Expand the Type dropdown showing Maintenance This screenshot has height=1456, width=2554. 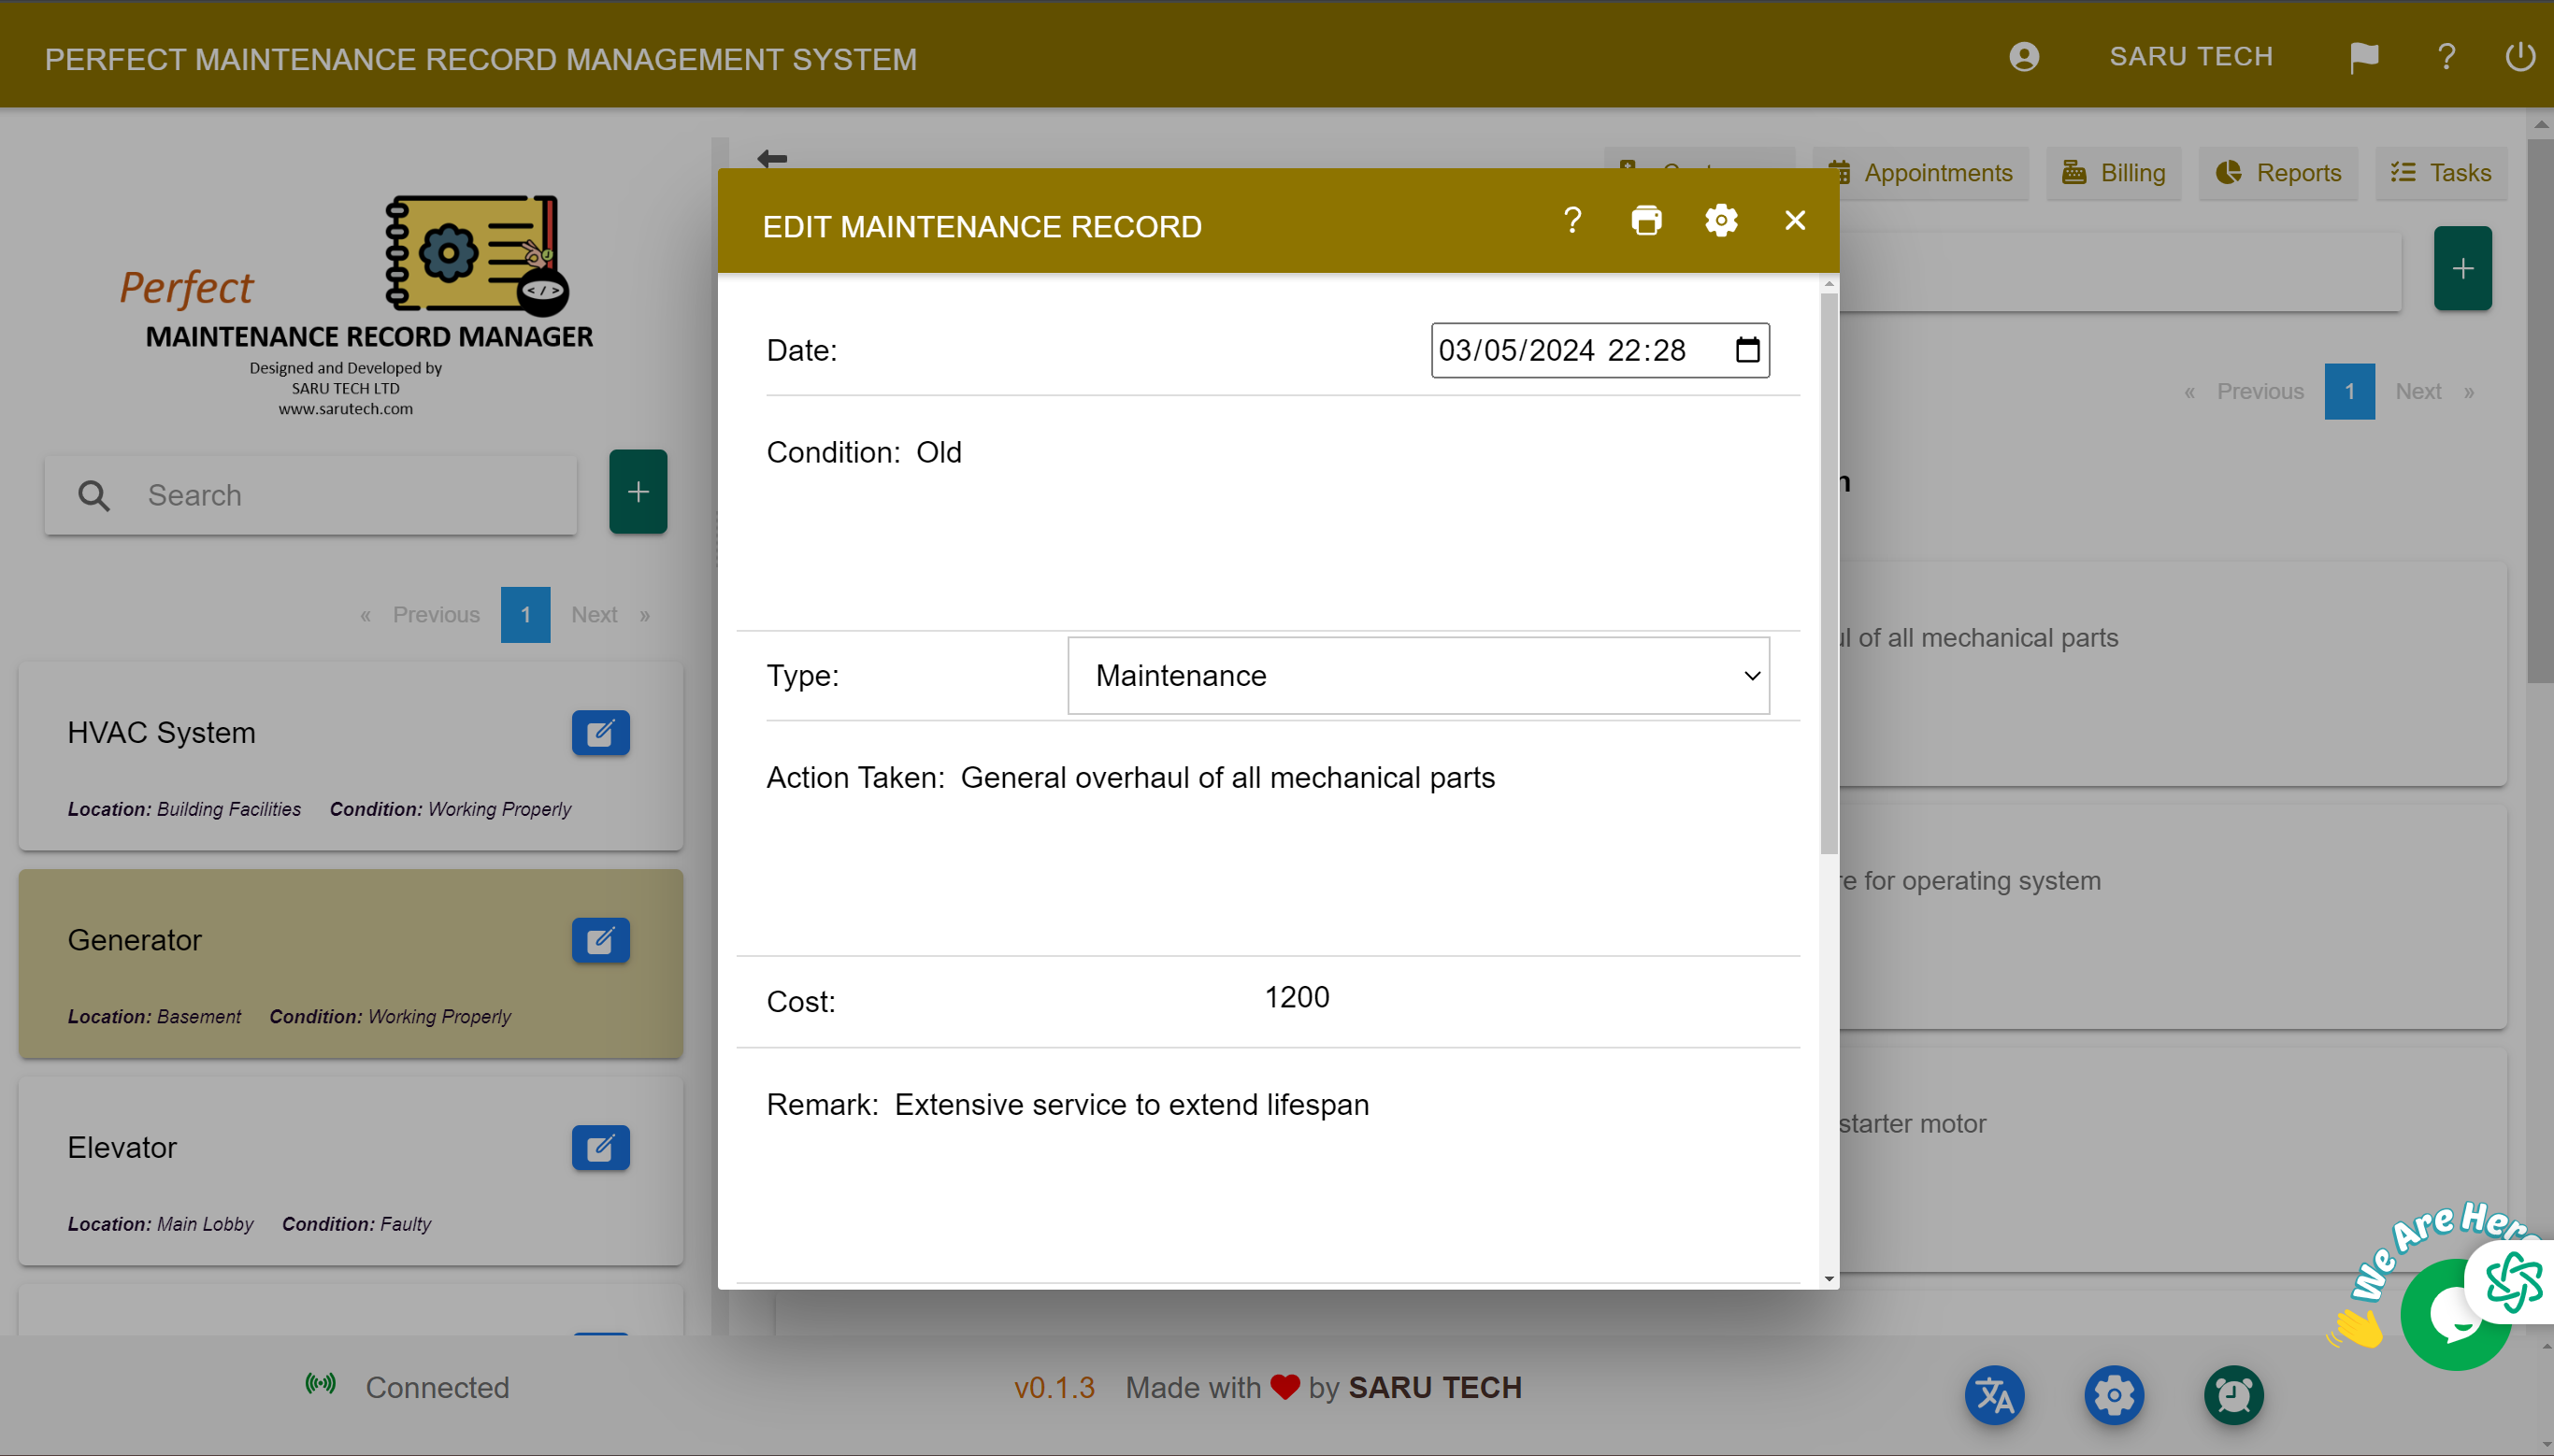(1418, 676)
